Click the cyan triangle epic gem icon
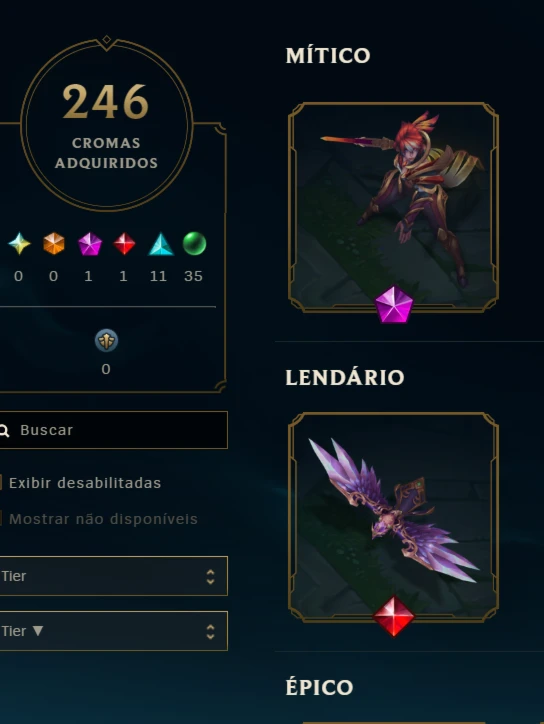The height and width of the screenshot is (724, 544). coord(160,244)
